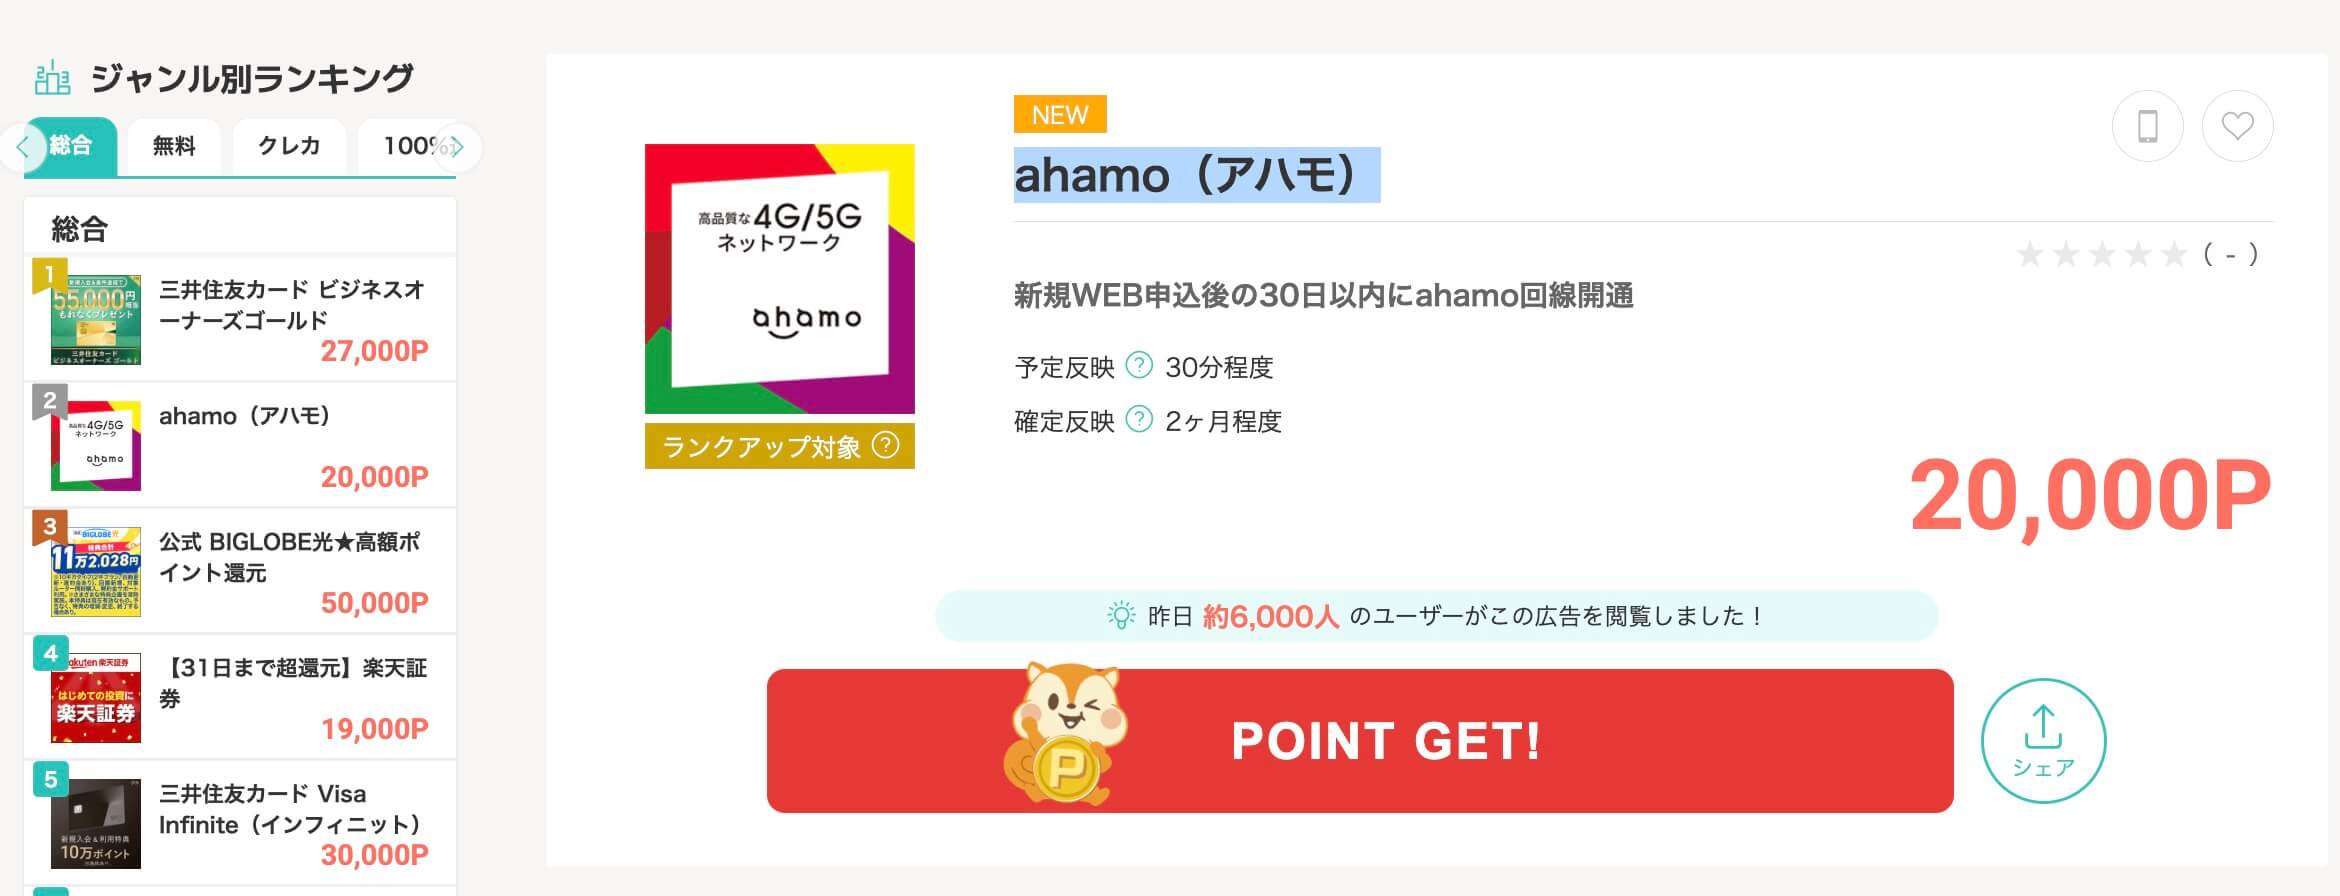Viewport: 2340px width, 896px height.
Task: Click the BIGLOBE光 ranking thumbnail
Action: [x=96, y=571]
